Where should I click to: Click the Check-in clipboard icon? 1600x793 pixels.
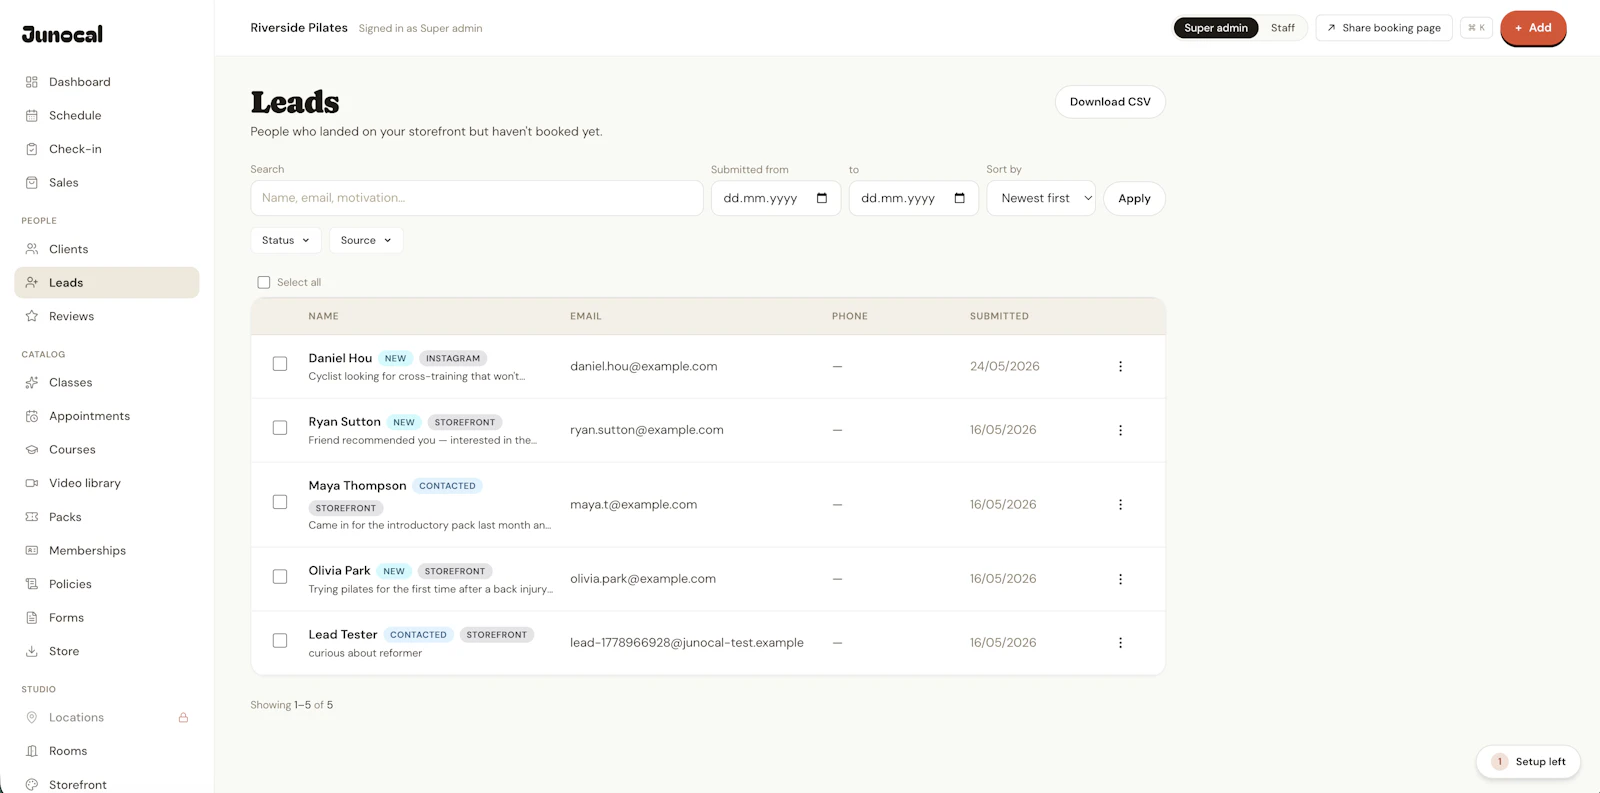[32, 149]
